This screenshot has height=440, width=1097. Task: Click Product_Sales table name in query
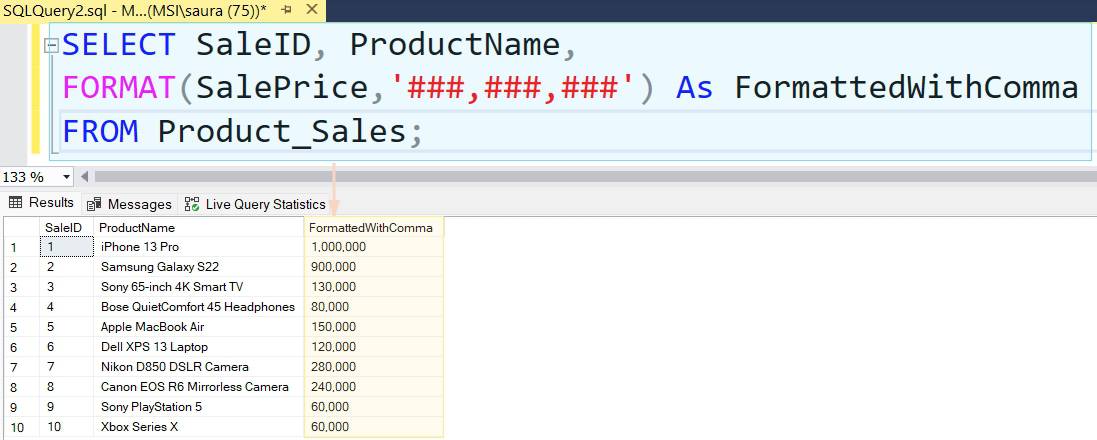[281, 132]
